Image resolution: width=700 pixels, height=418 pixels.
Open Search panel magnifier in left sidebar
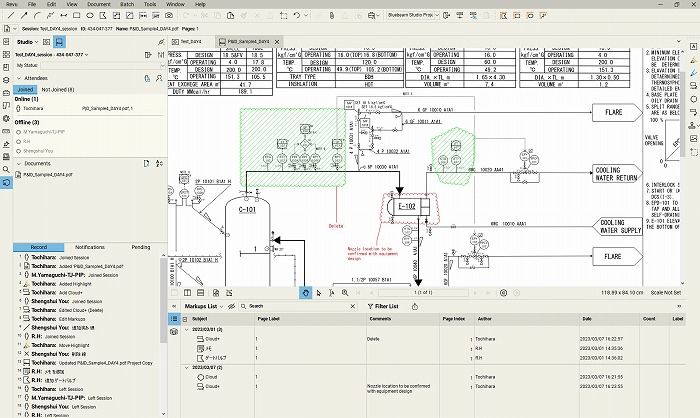pyautogui.click(x=6, y=170)
